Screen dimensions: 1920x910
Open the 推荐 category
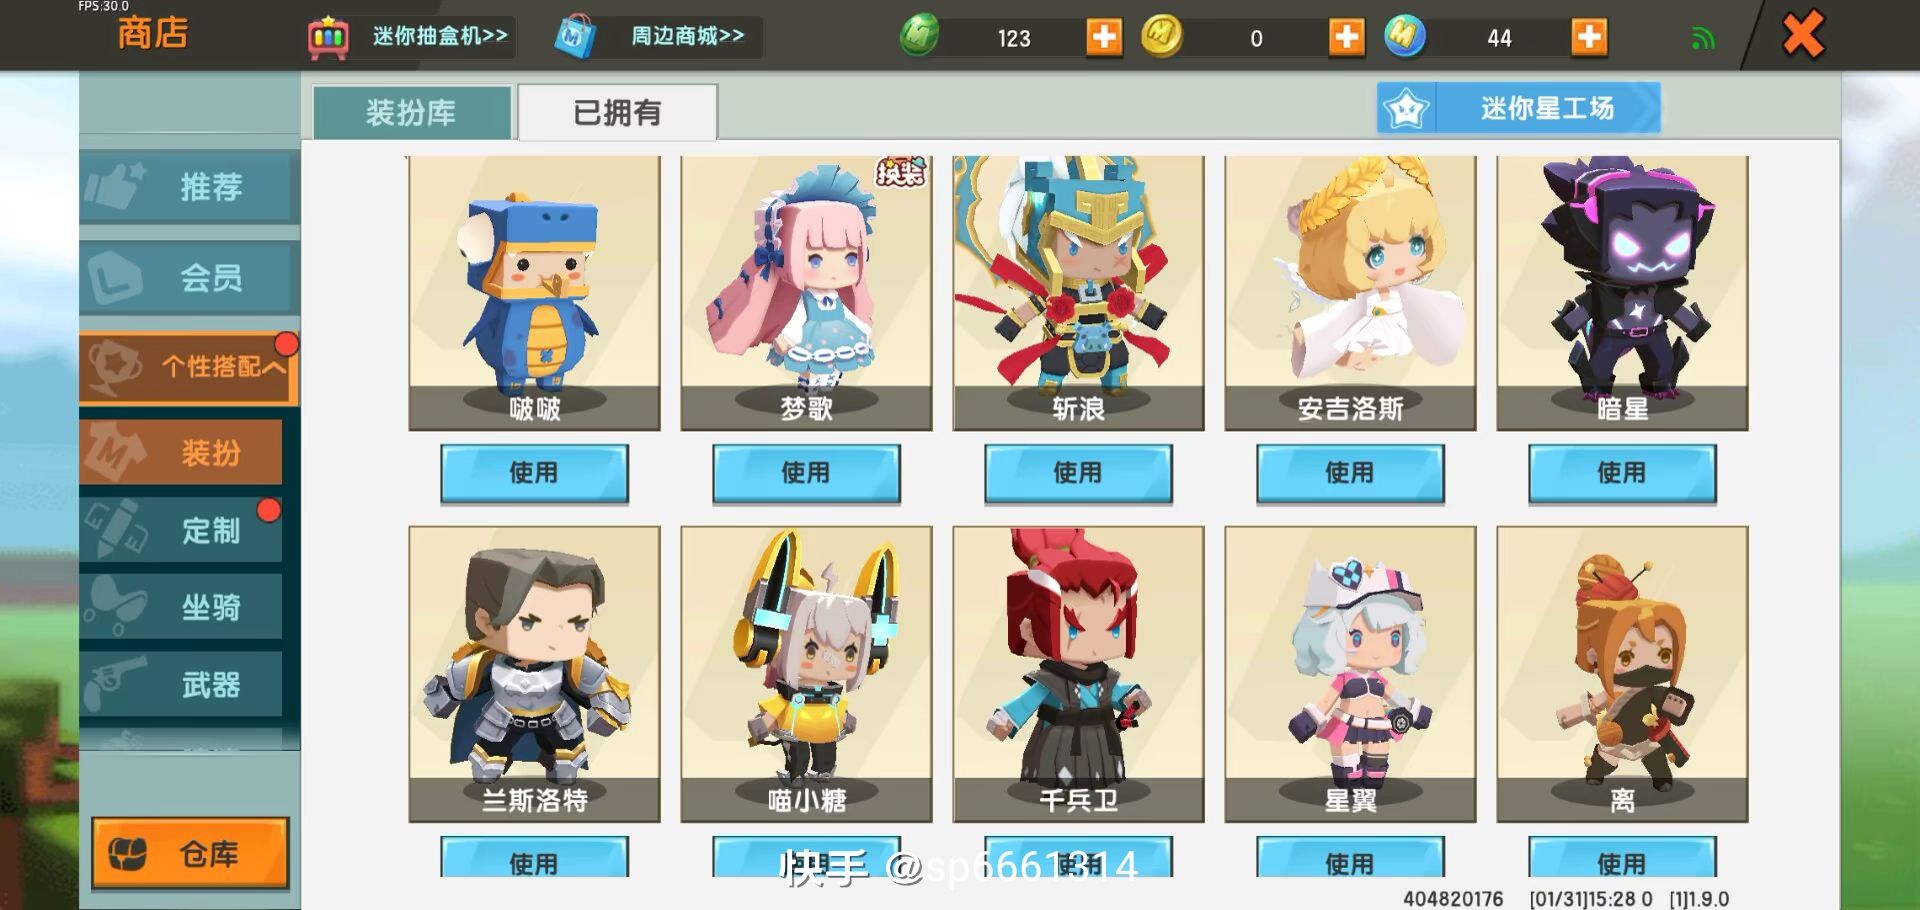(x=189, y=186)
